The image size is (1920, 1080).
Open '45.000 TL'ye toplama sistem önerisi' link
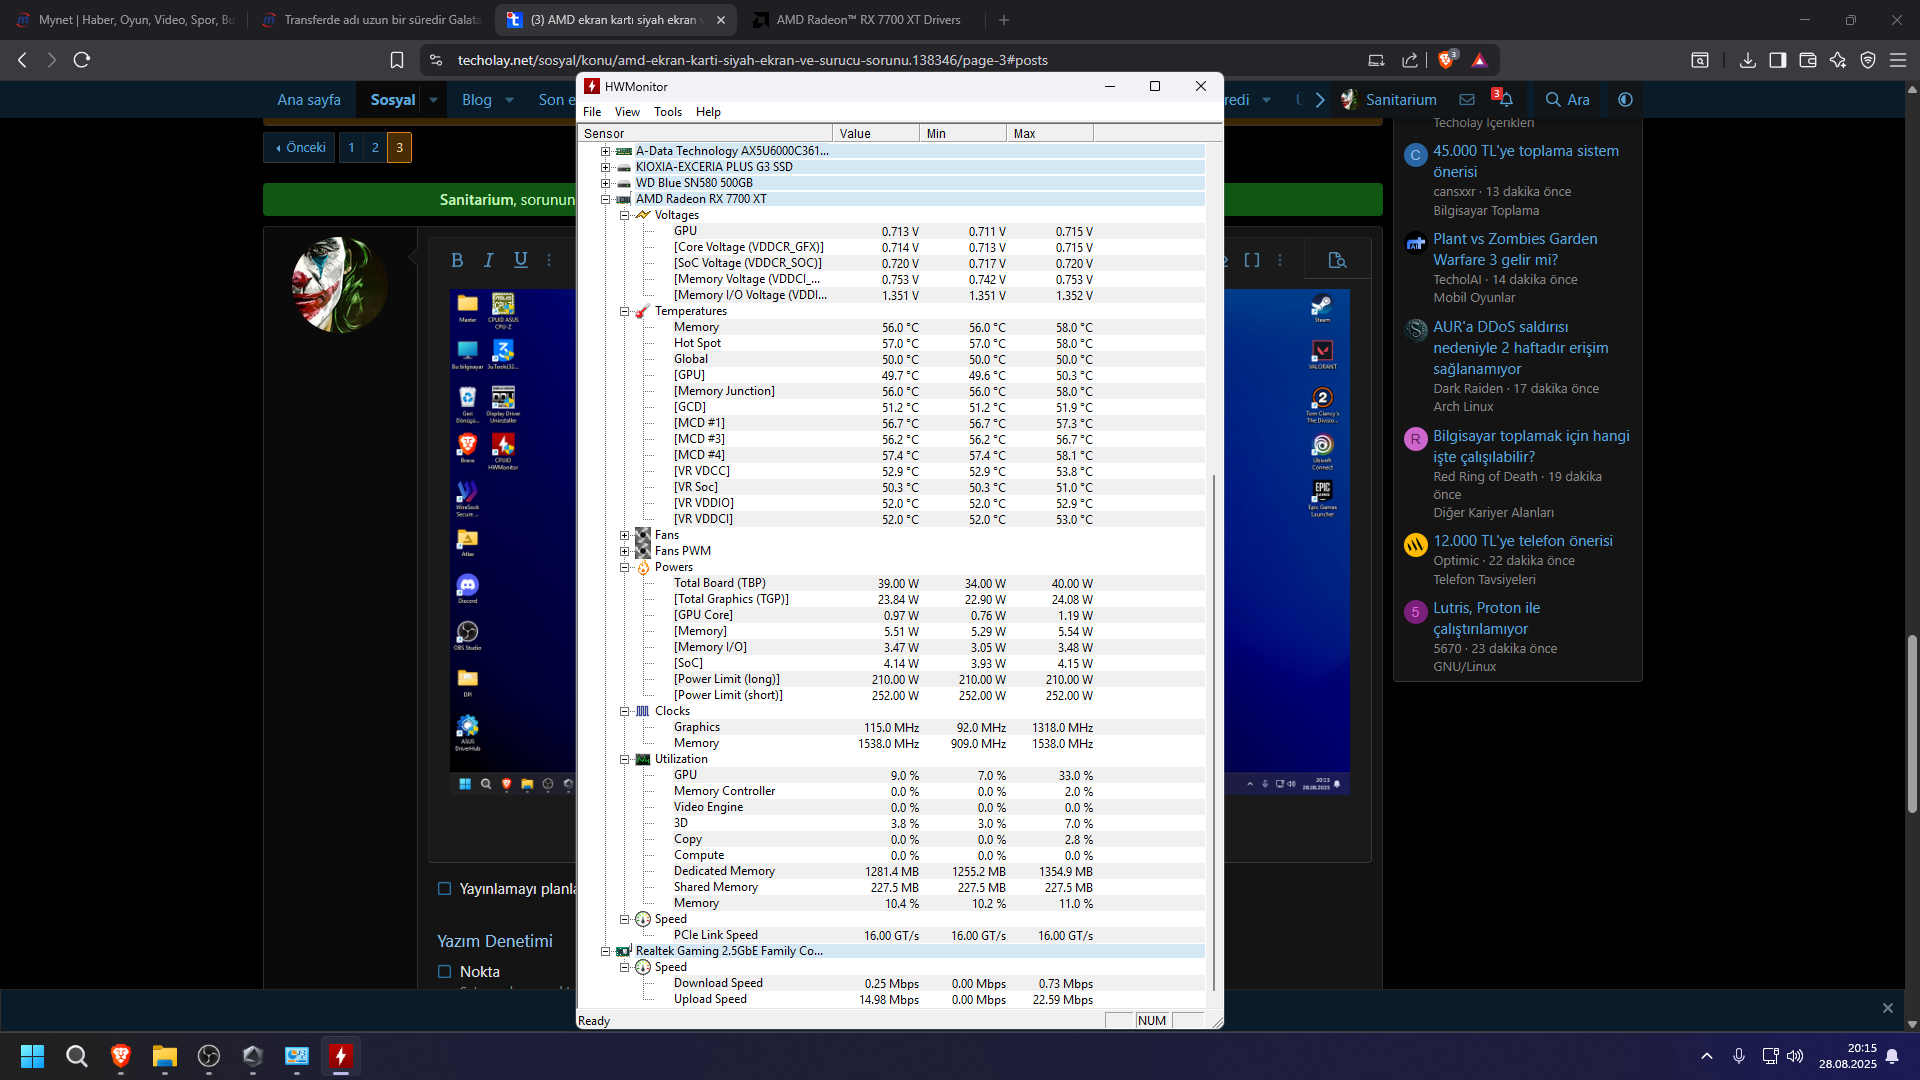(x=1526, y=161)
